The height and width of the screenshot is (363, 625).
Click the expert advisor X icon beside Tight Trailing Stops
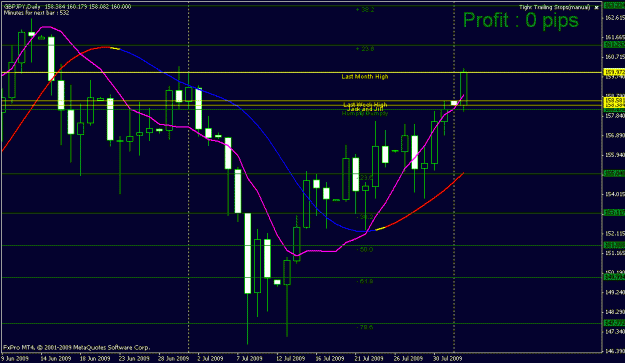(x=597, y=8)
